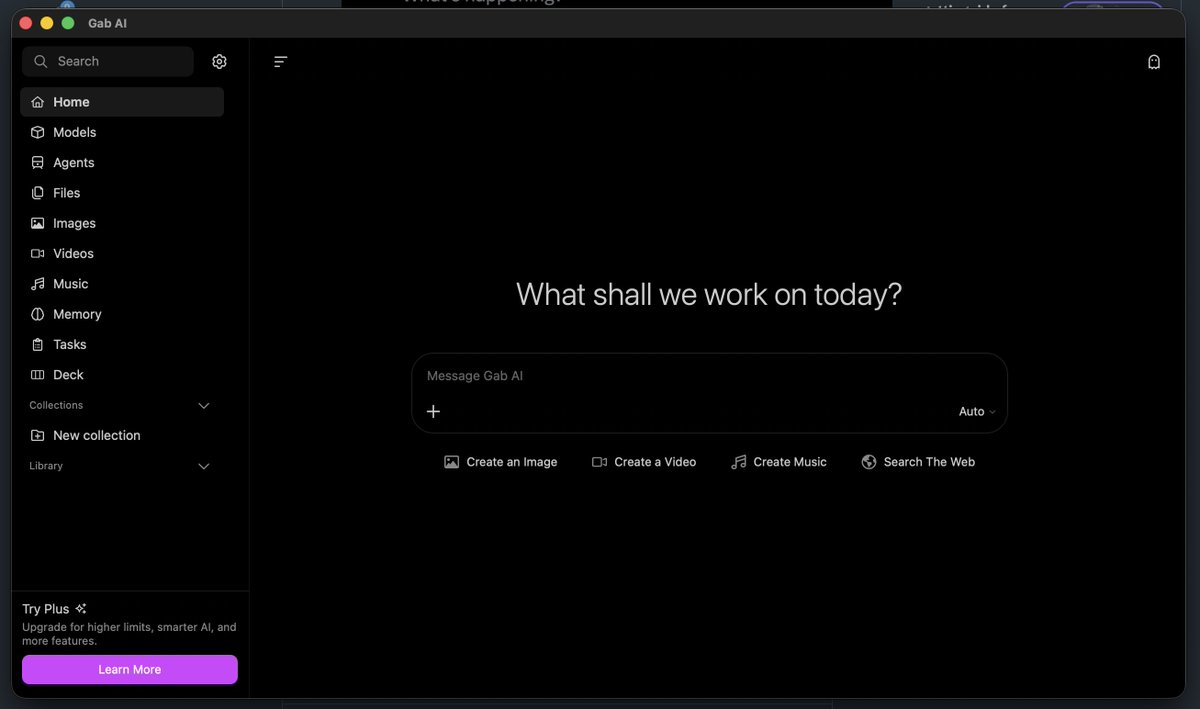Open Files in the sidebar
Screen dimensions: 1200x709
pyautogui.click(x=122, y=193)
